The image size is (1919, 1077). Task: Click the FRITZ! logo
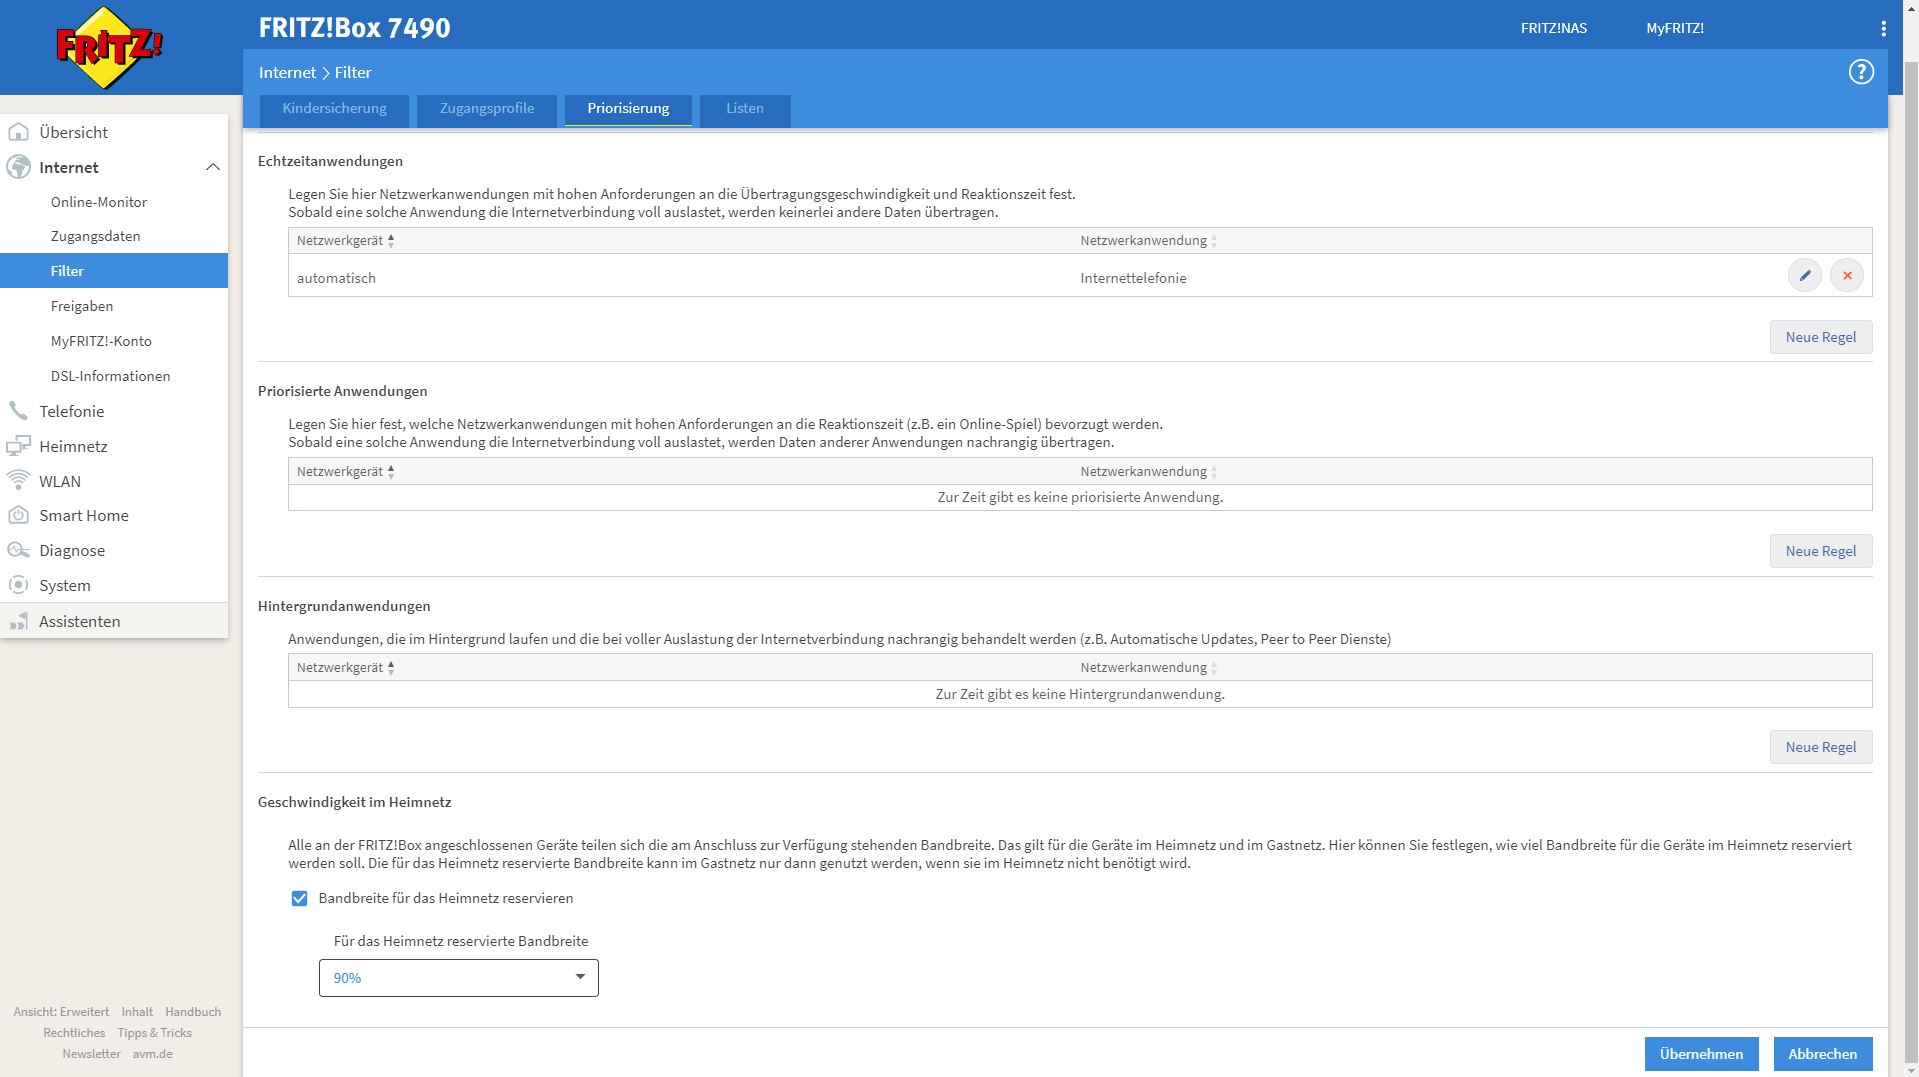tap(109, 48)
